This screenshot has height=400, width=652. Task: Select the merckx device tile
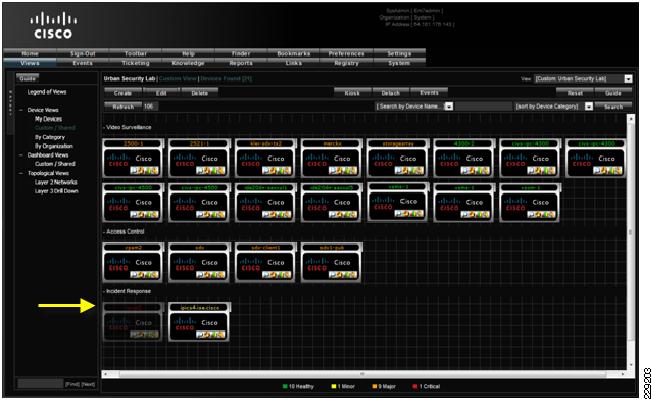coord(331,158)
